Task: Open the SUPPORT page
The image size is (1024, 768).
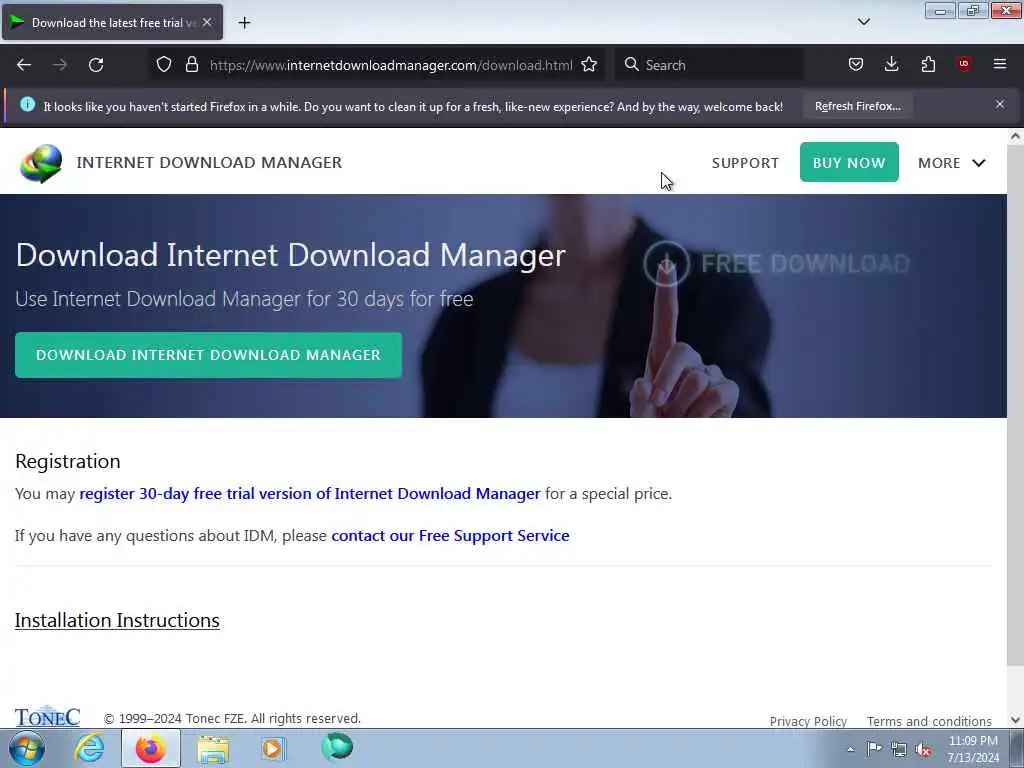Action: pyautogui.click(x=745, y=163)
